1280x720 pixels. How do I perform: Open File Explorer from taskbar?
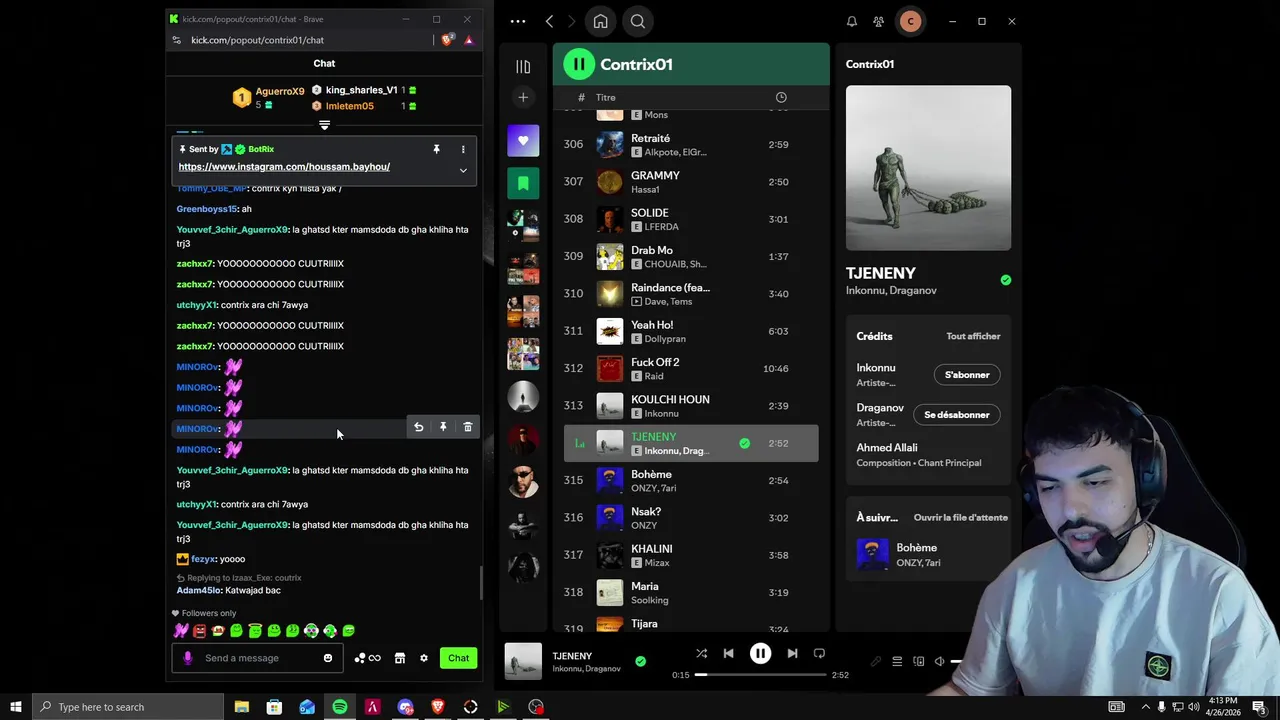tap(241, 707)
